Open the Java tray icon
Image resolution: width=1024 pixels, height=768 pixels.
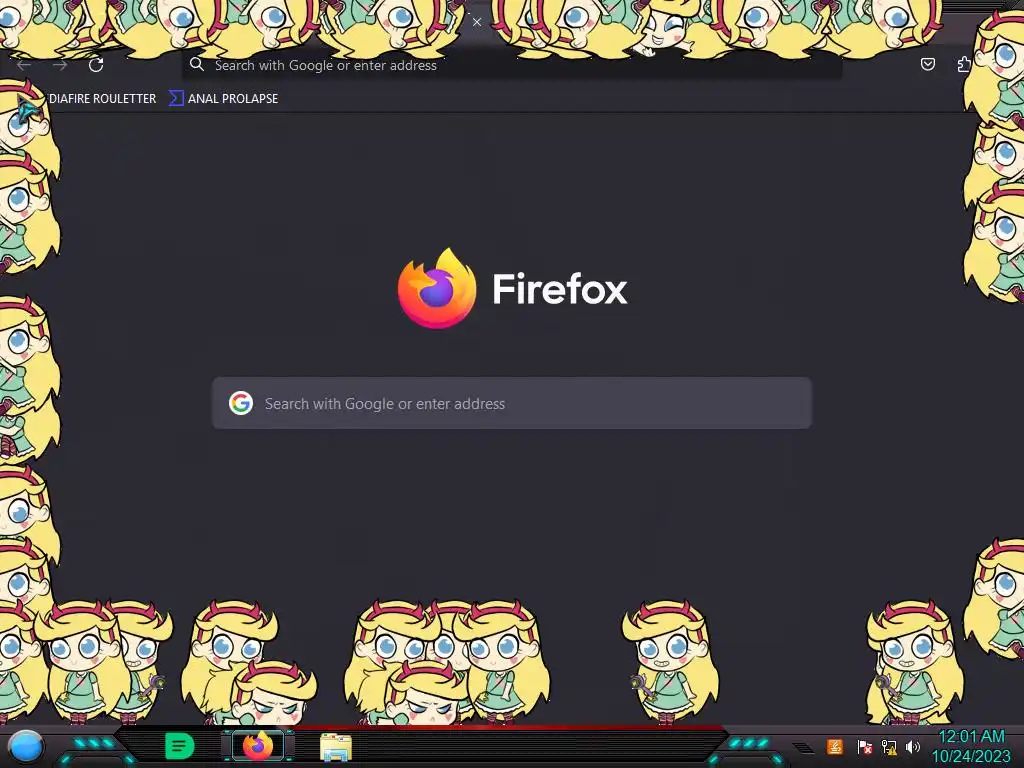pyautogui.click(x=834, y=746)
